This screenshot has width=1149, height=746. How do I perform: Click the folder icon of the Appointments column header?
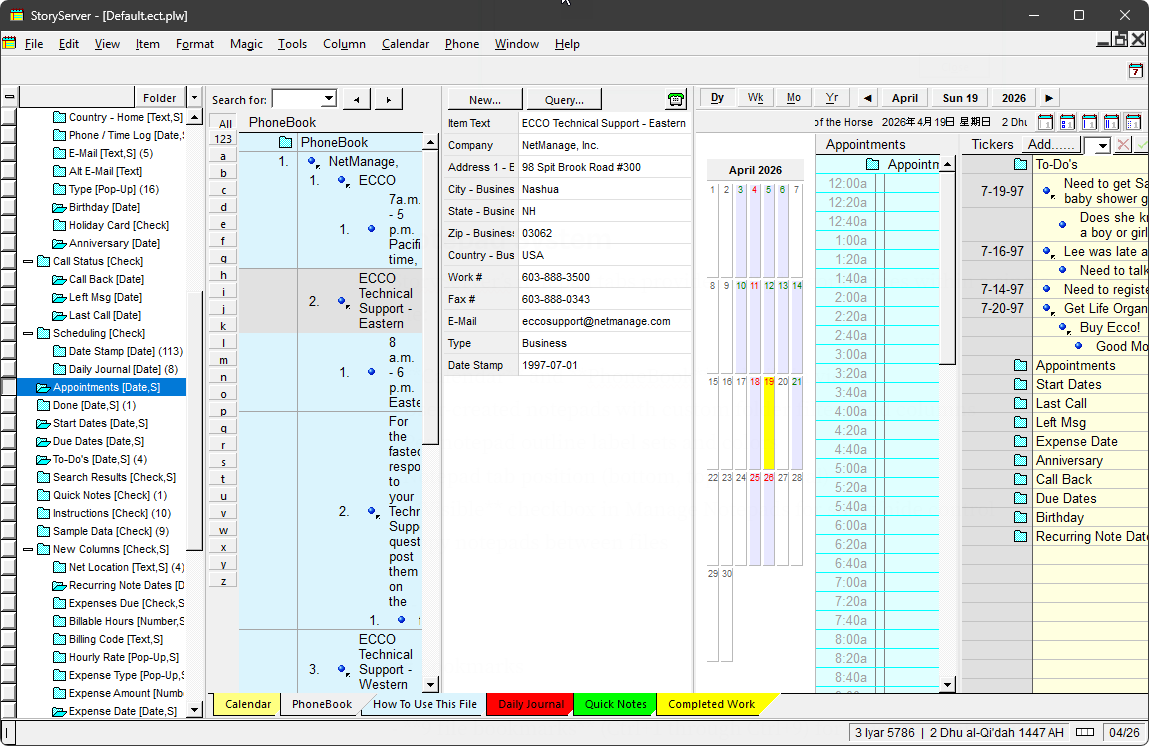tap(872, 164)
